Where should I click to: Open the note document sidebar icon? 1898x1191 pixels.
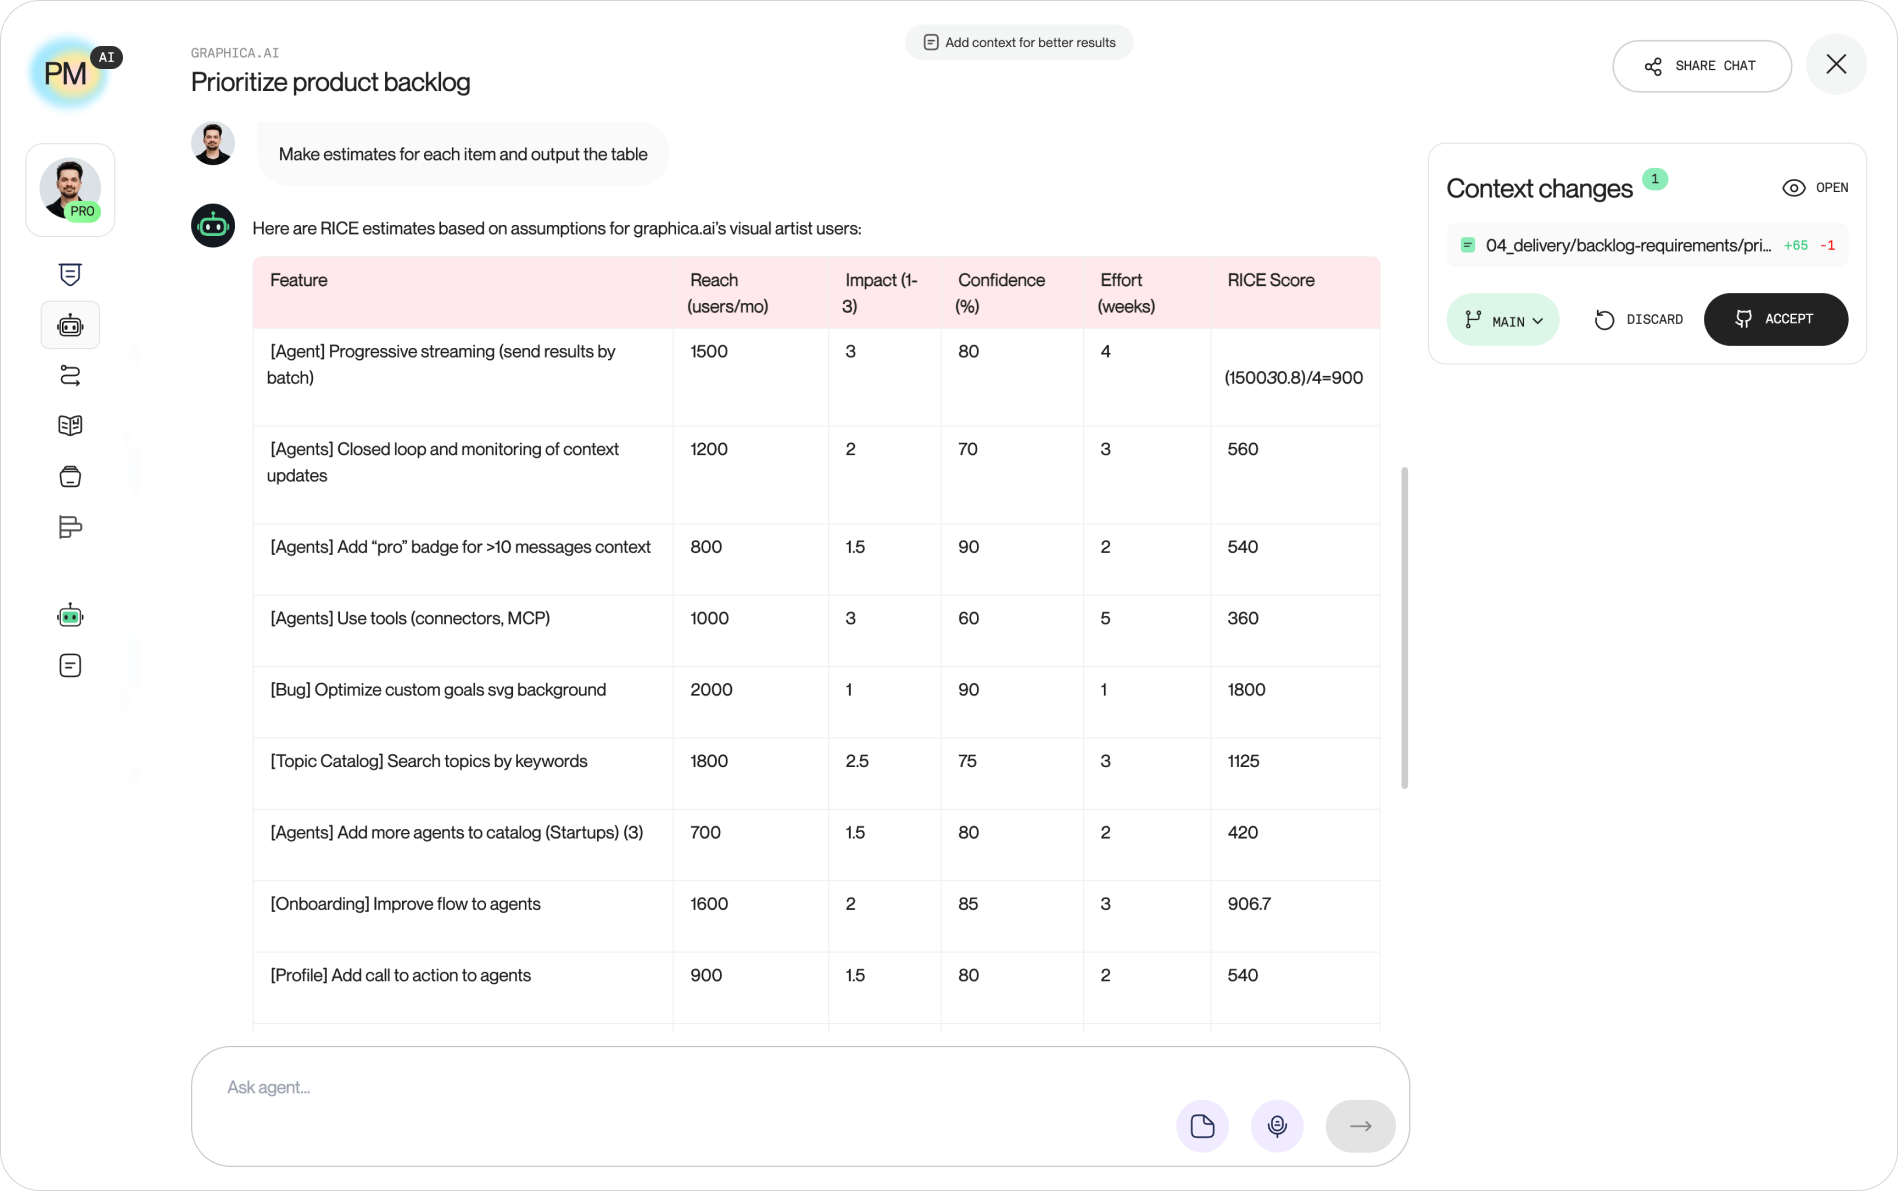(x=70, y=666)
